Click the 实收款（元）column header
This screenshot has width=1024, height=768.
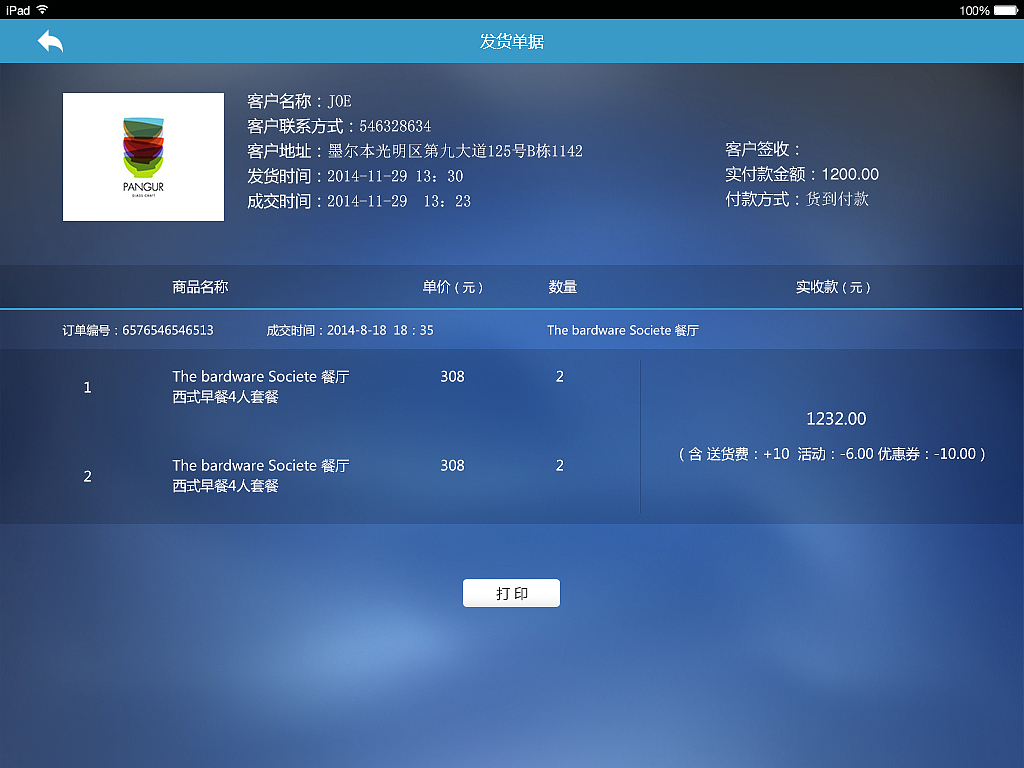(x=833, y=287)
